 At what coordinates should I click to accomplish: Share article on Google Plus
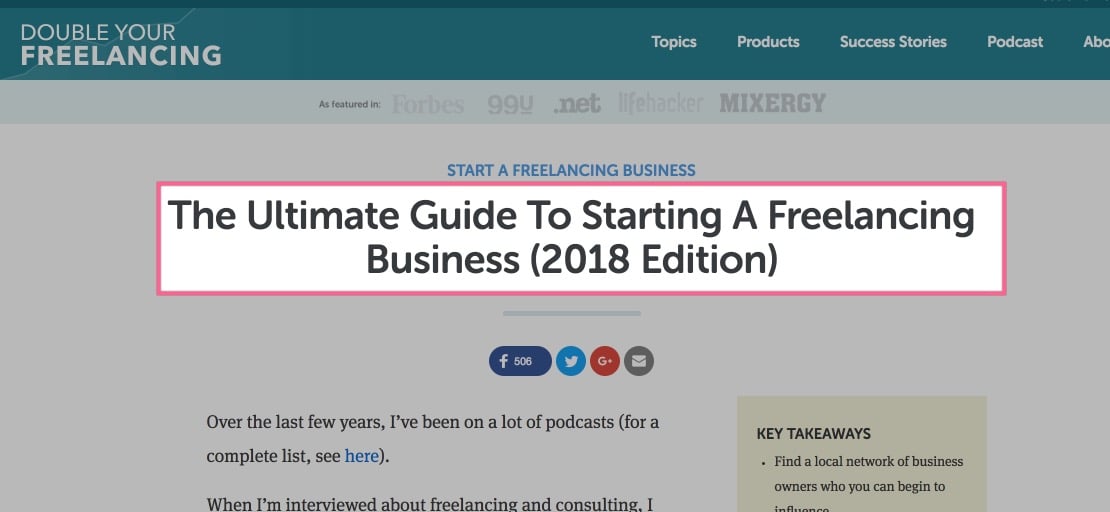[x=605, y=361]
